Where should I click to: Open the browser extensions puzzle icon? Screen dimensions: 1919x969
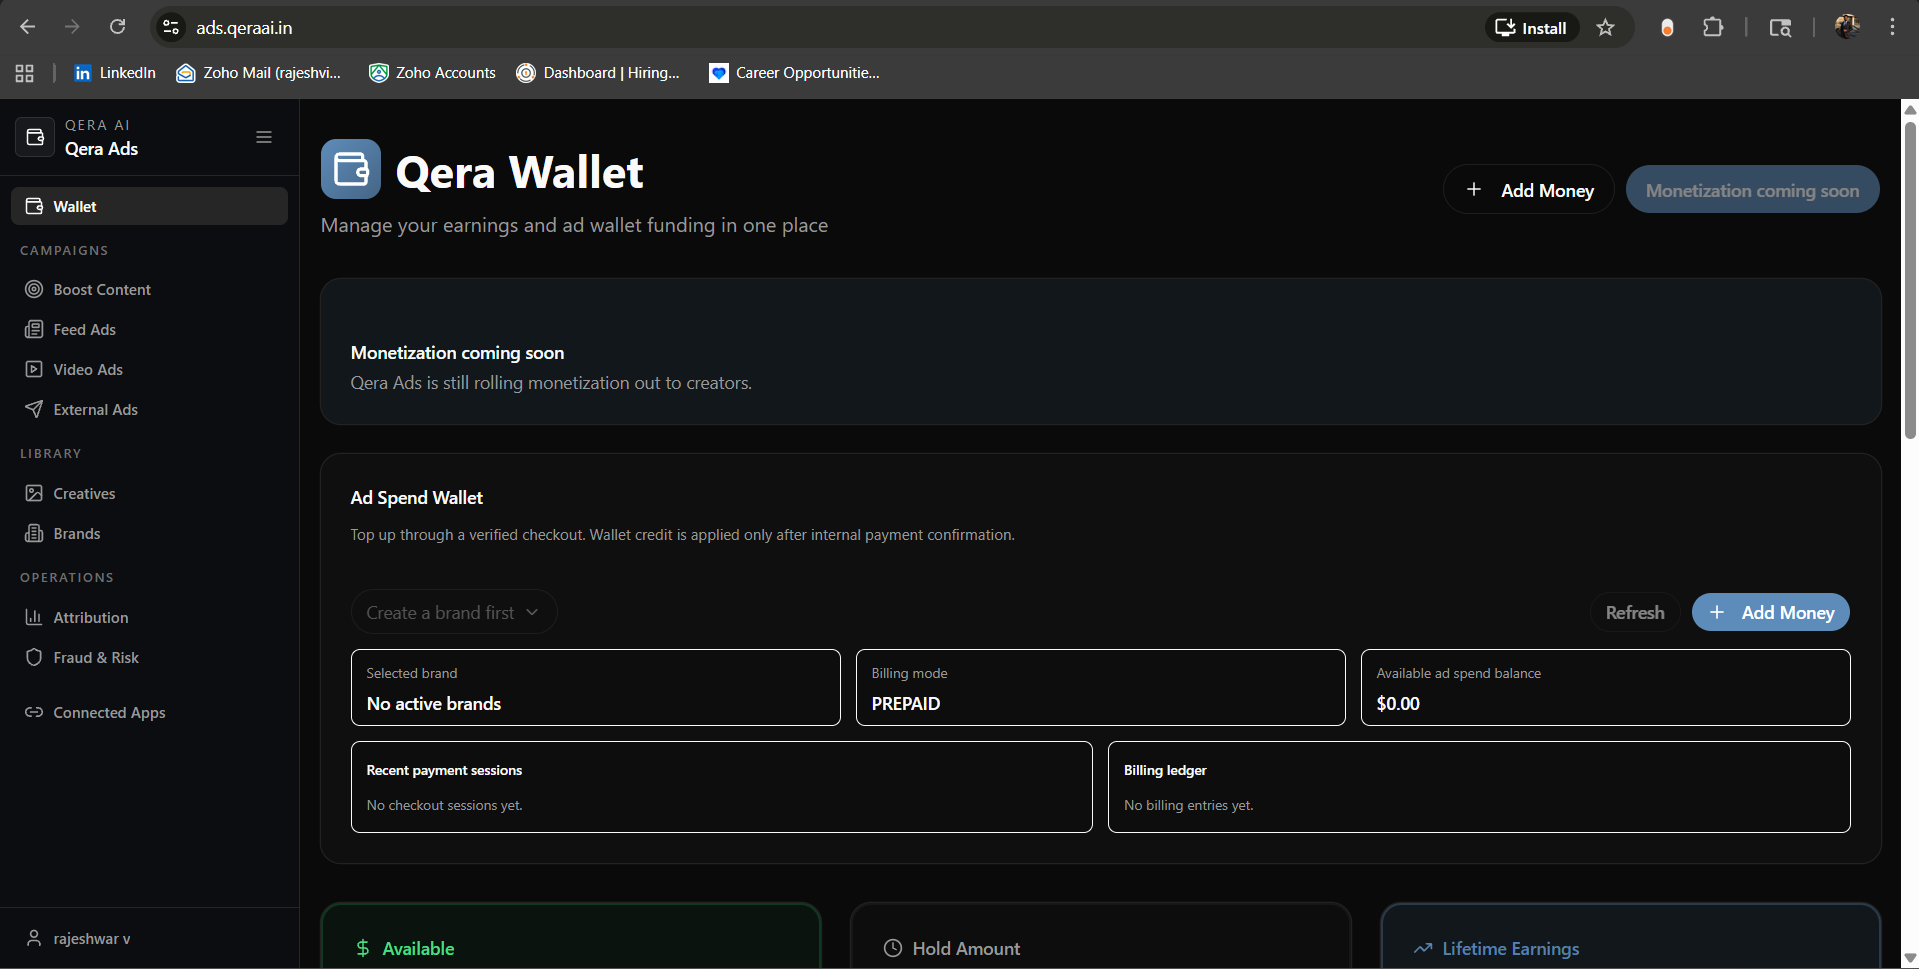point(1713,27)
